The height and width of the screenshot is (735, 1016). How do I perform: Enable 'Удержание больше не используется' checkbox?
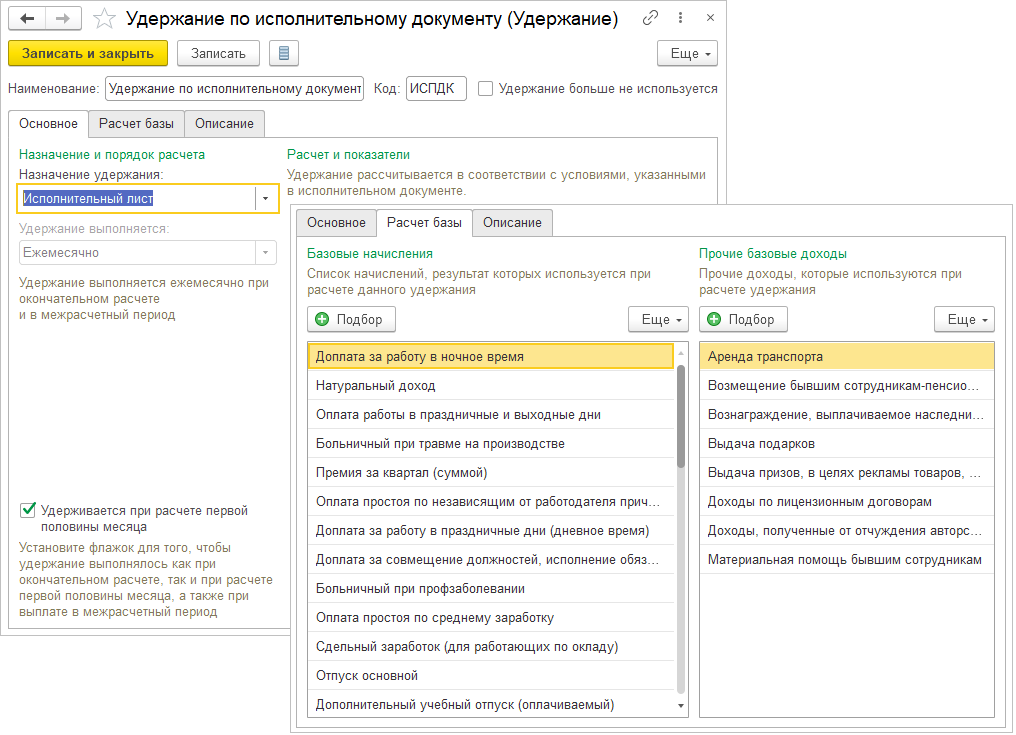click(x=486, y=88)
